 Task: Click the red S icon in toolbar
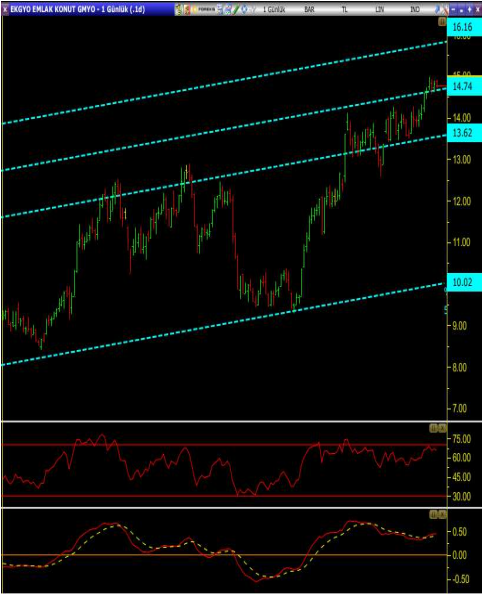[187, 9]
